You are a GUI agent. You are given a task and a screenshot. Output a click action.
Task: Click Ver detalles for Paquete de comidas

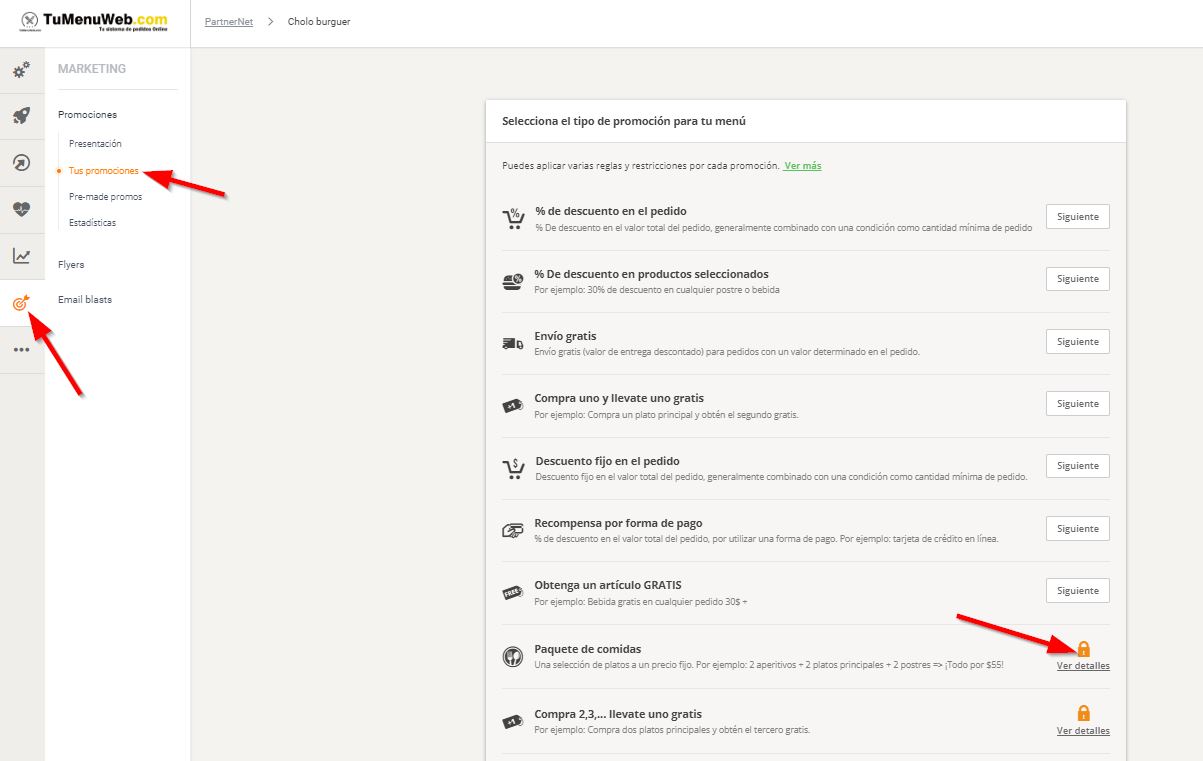click(x=1083, y=666)
